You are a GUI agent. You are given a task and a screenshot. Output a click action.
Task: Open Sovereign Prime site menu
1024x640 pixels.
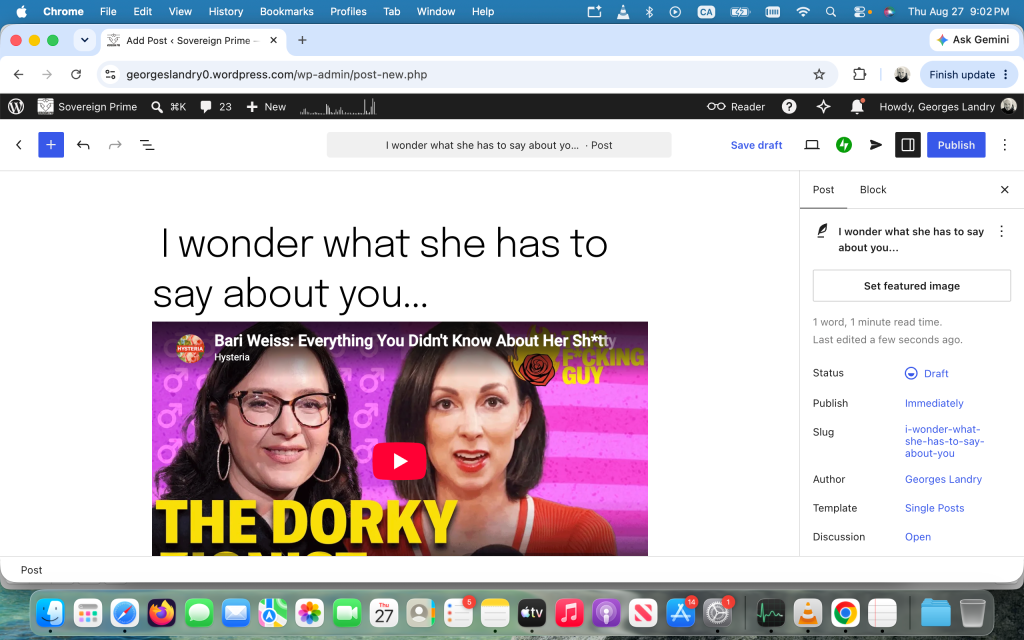88,106
